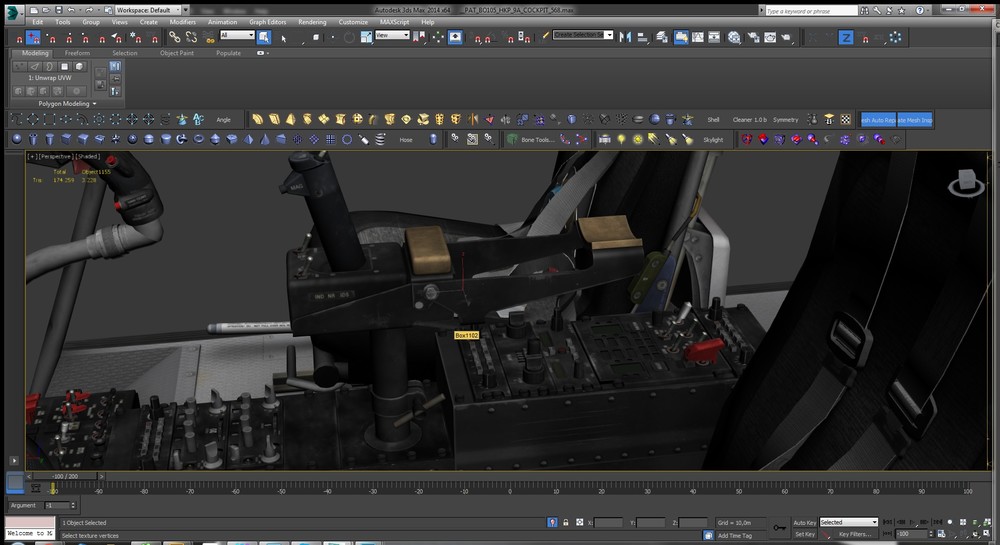The image size is (1000, 545).
Task: Switch to the Freeform ribbon tab
Action: tap(77, 53)
